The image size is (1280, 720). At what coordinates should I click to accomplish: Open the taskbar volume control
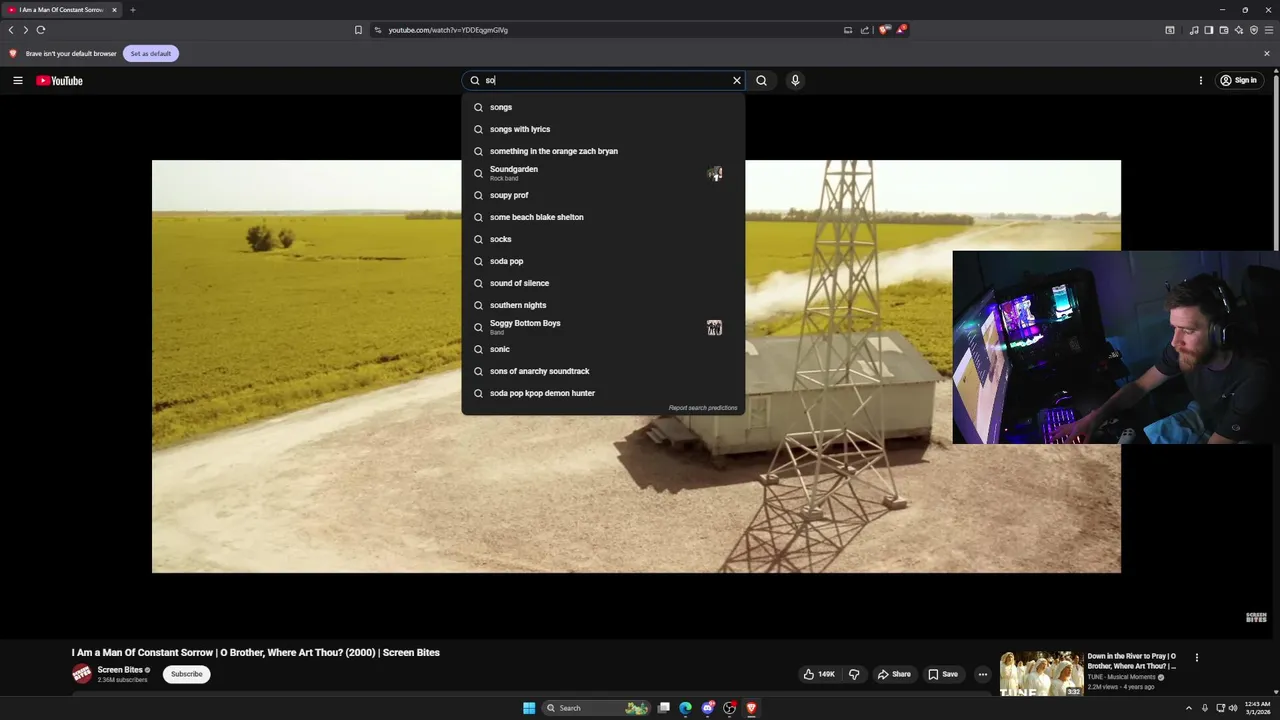1233,708
